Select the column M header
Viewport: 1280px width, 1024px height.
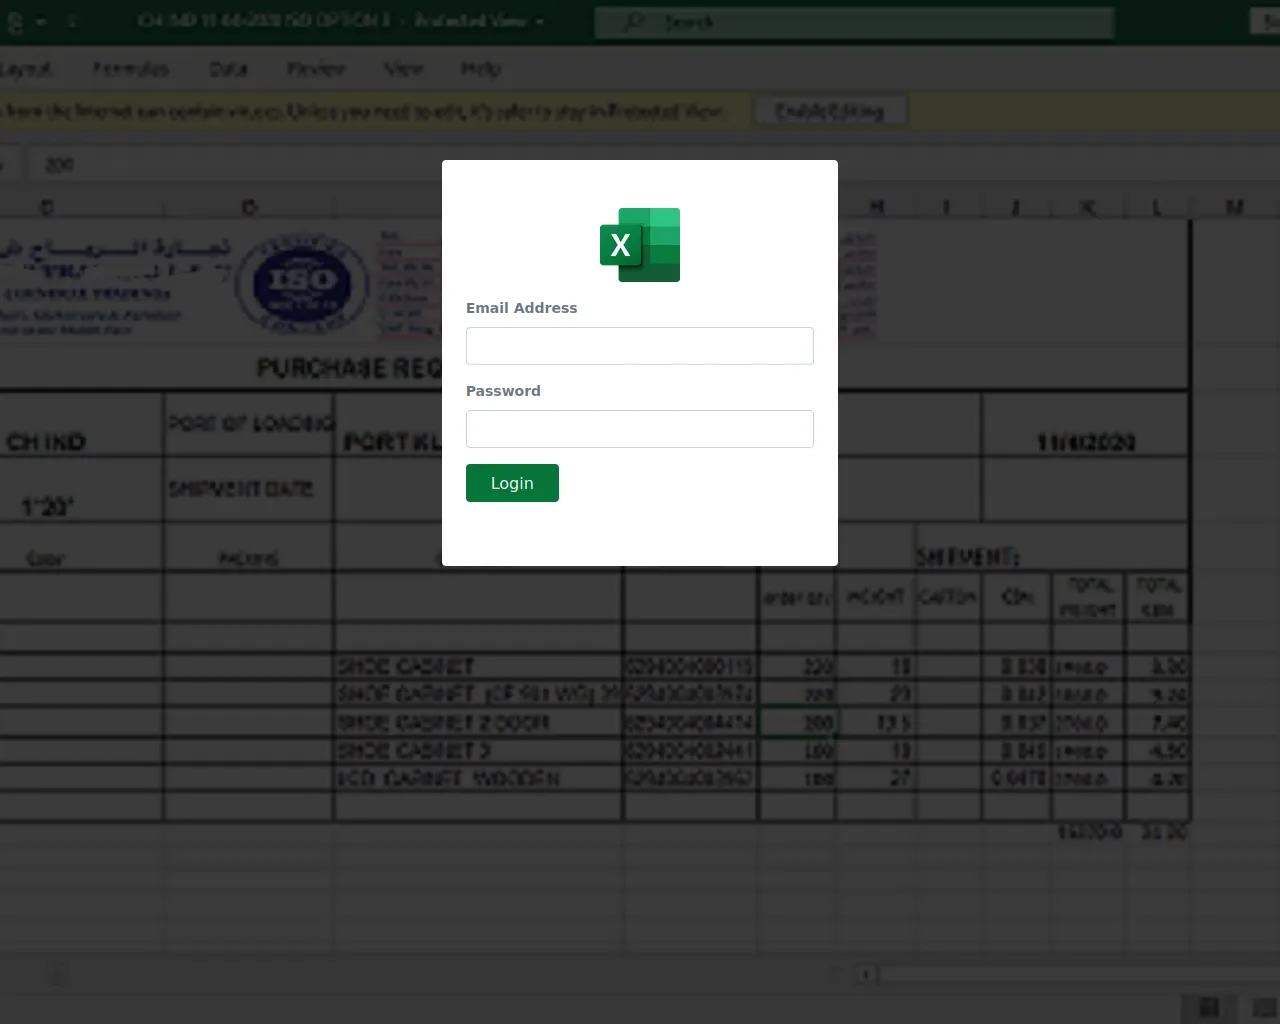tap(1234, 207)
